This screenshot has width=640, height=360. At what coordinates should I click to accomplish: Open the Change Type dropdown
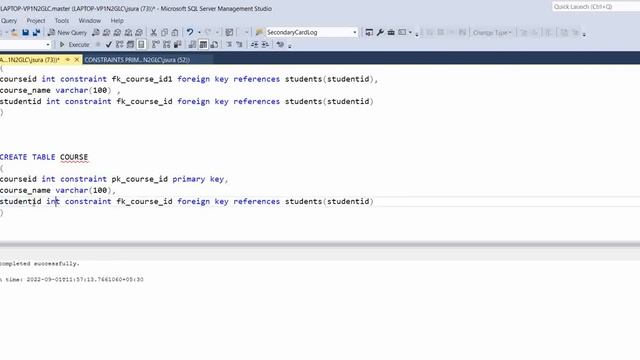click(492, 33)
